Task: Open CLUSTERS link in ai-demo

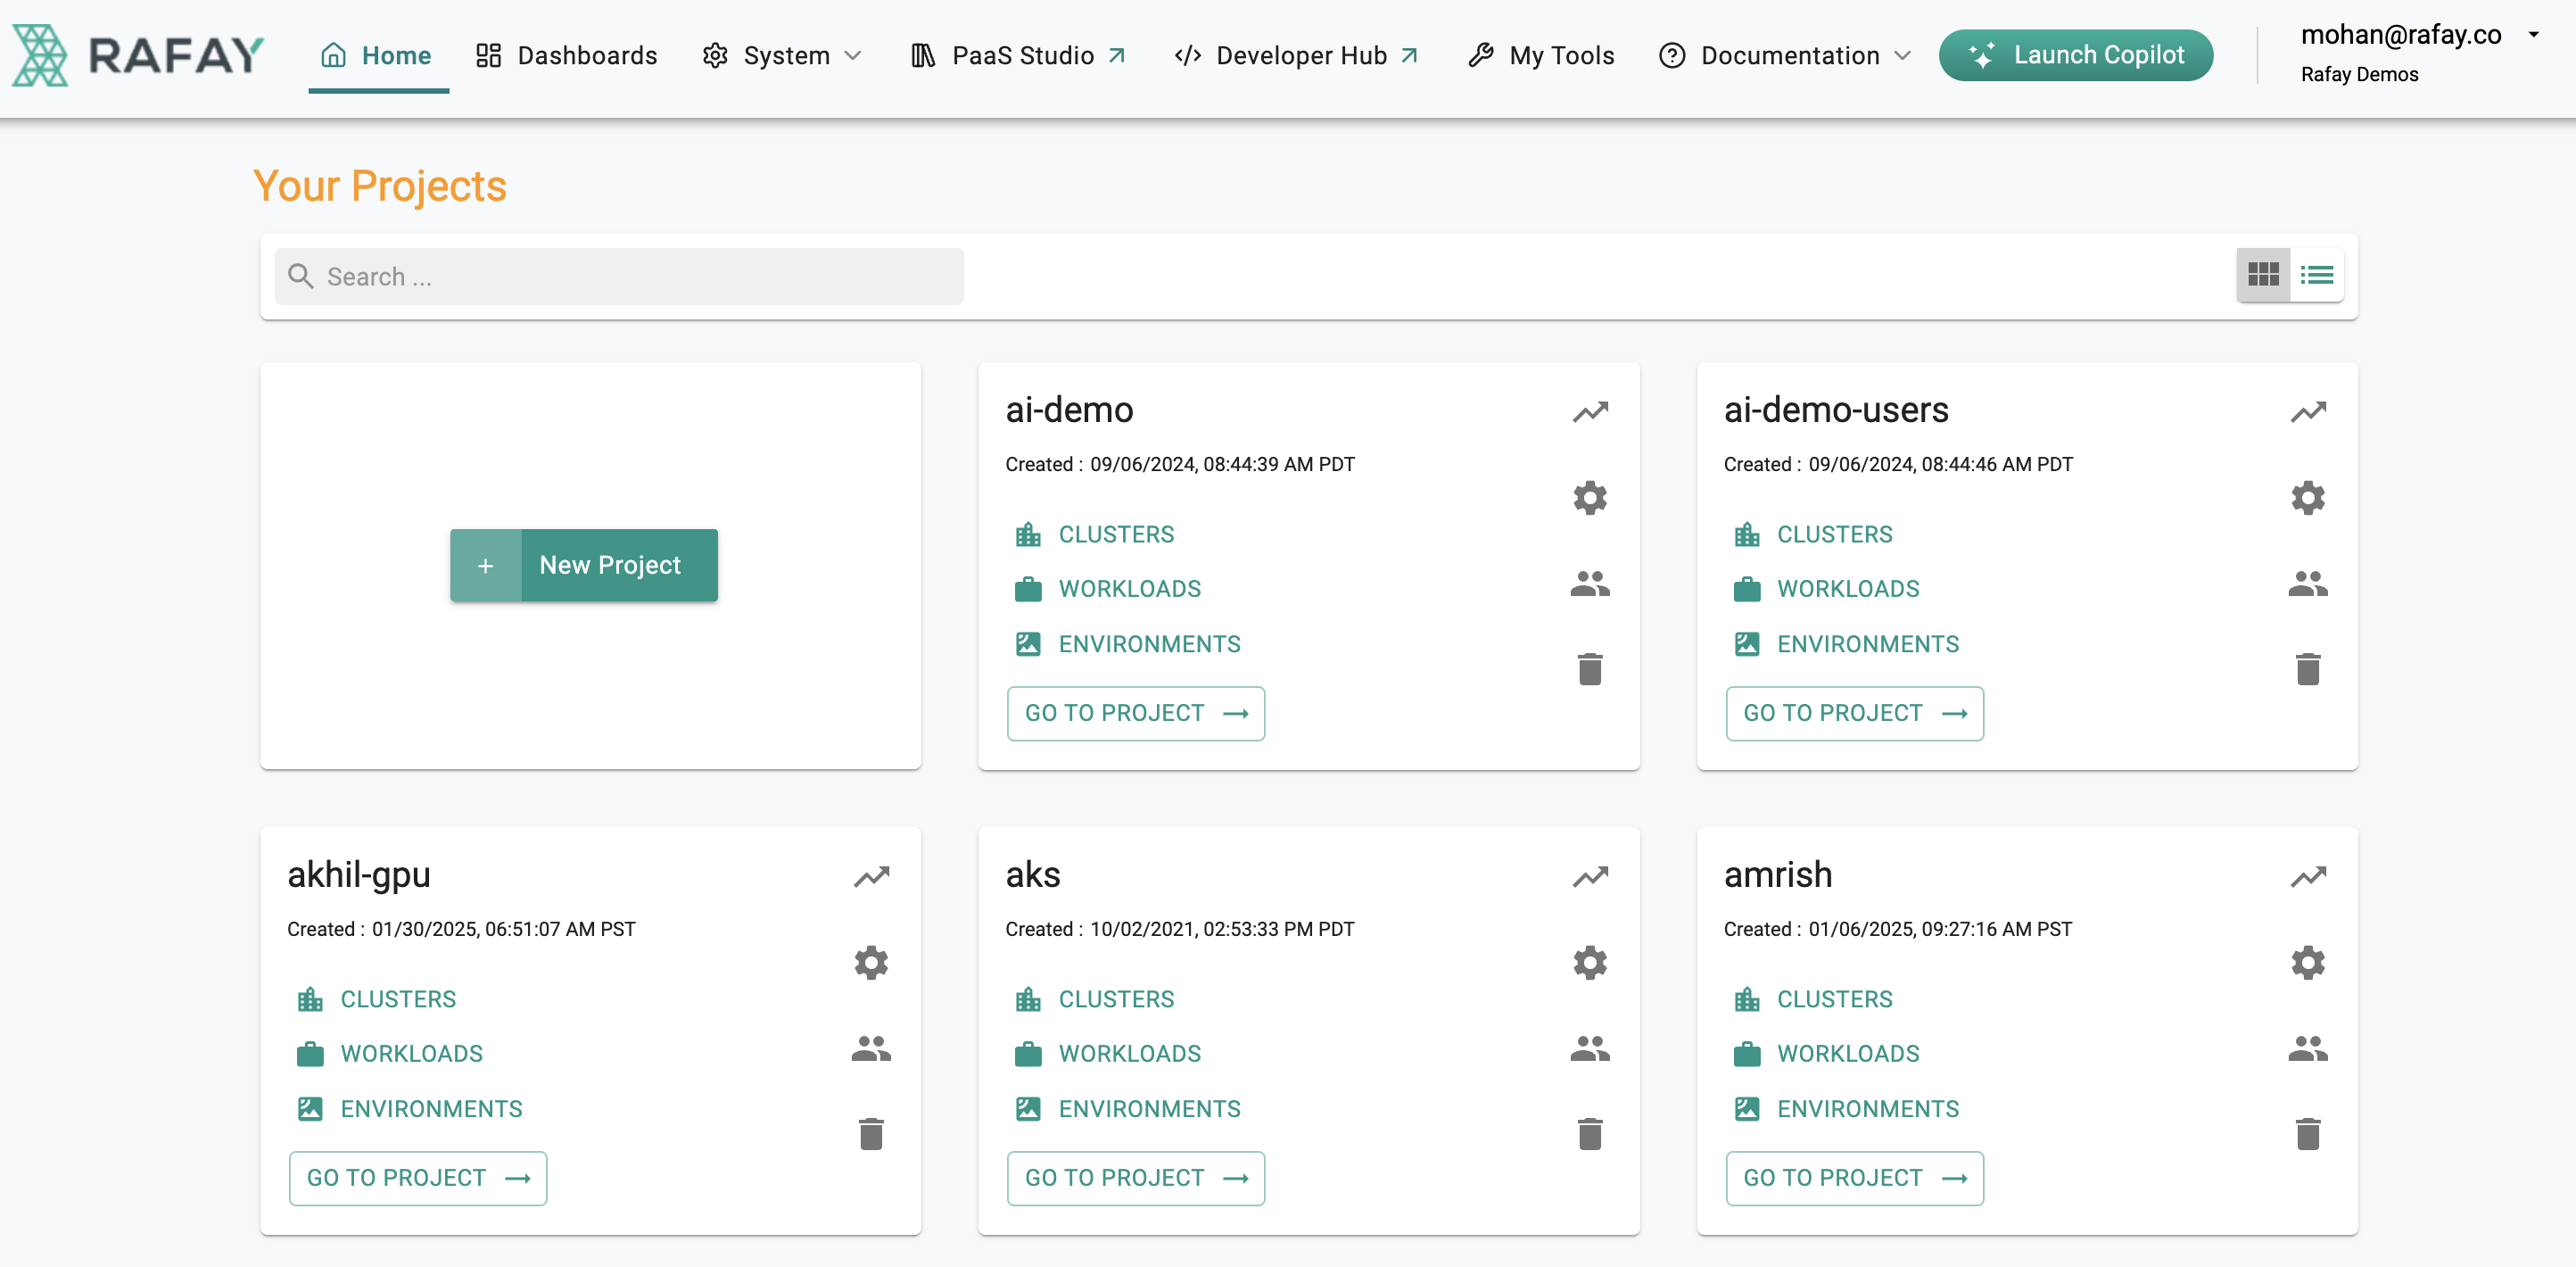Action: [x=1094, y=534]
